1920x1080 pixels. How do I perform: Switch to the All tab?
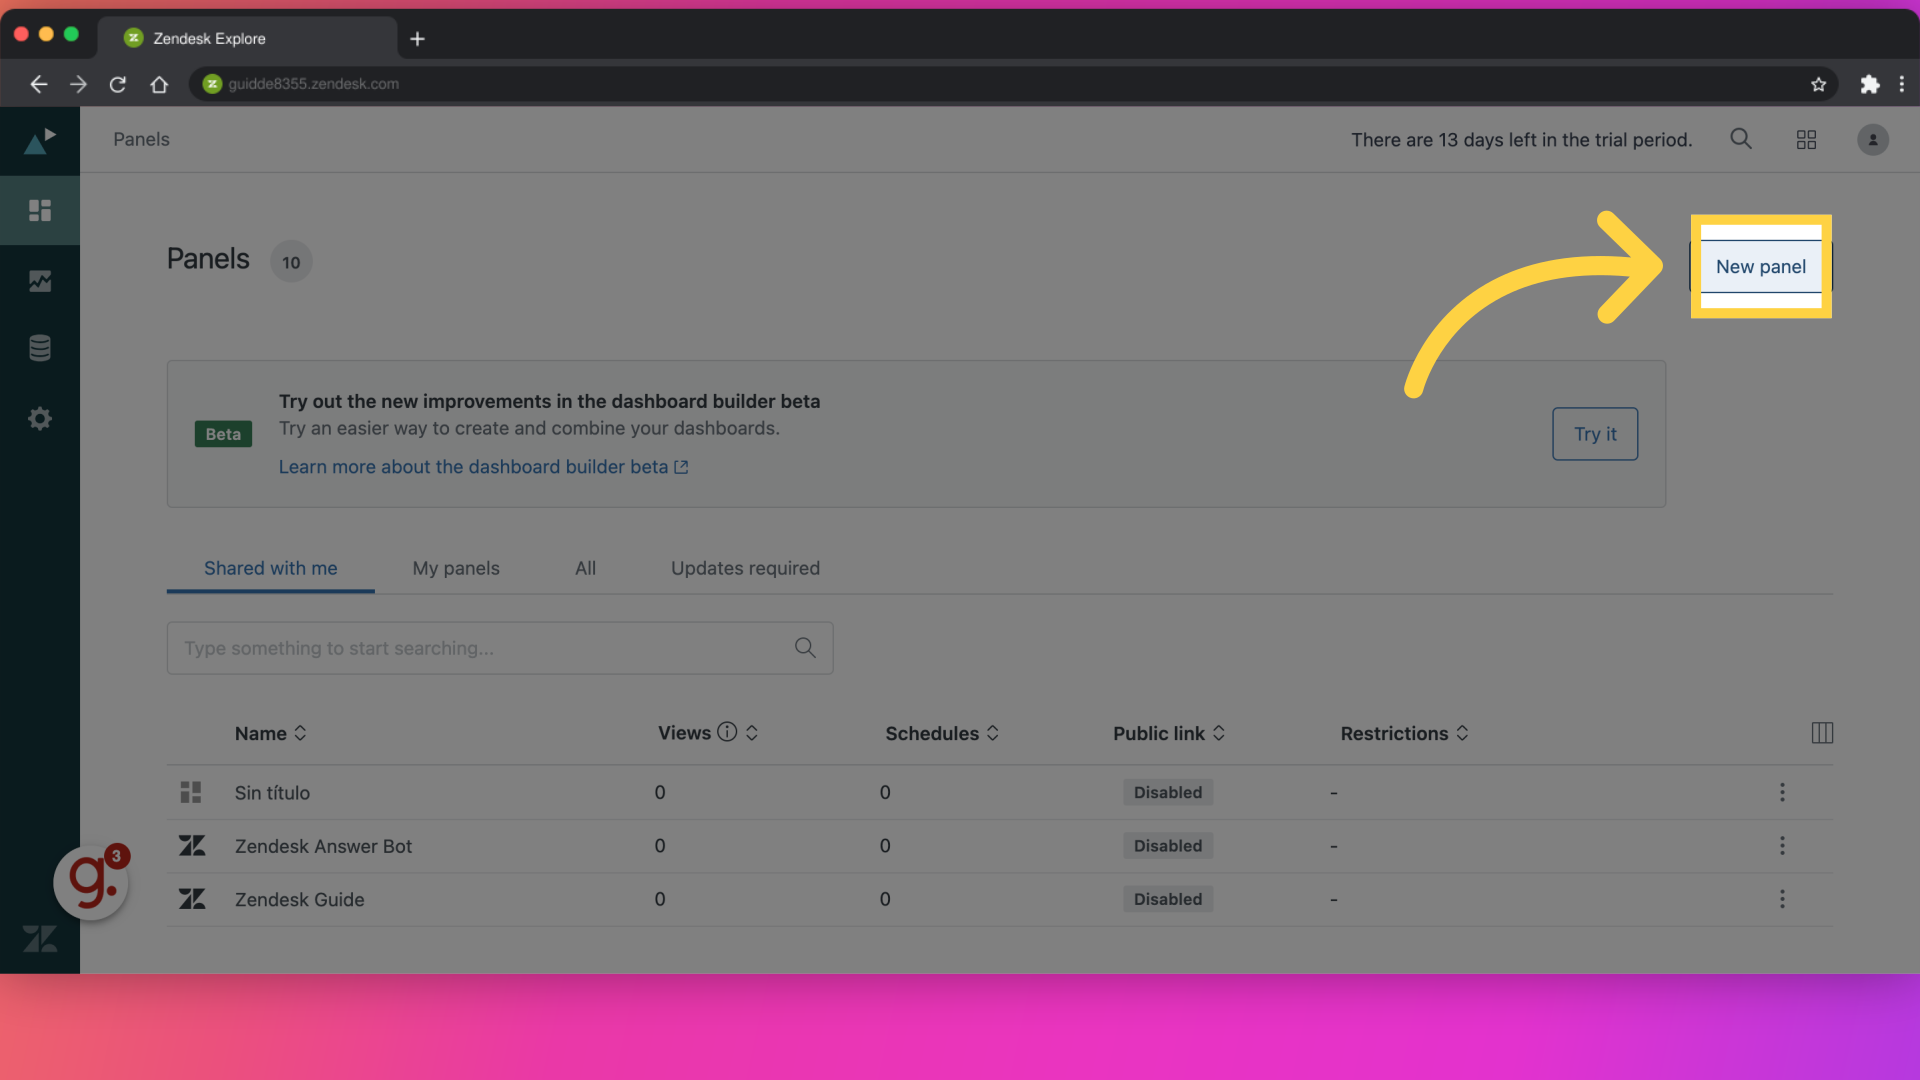pyautogui.click(x=585, y=568)
